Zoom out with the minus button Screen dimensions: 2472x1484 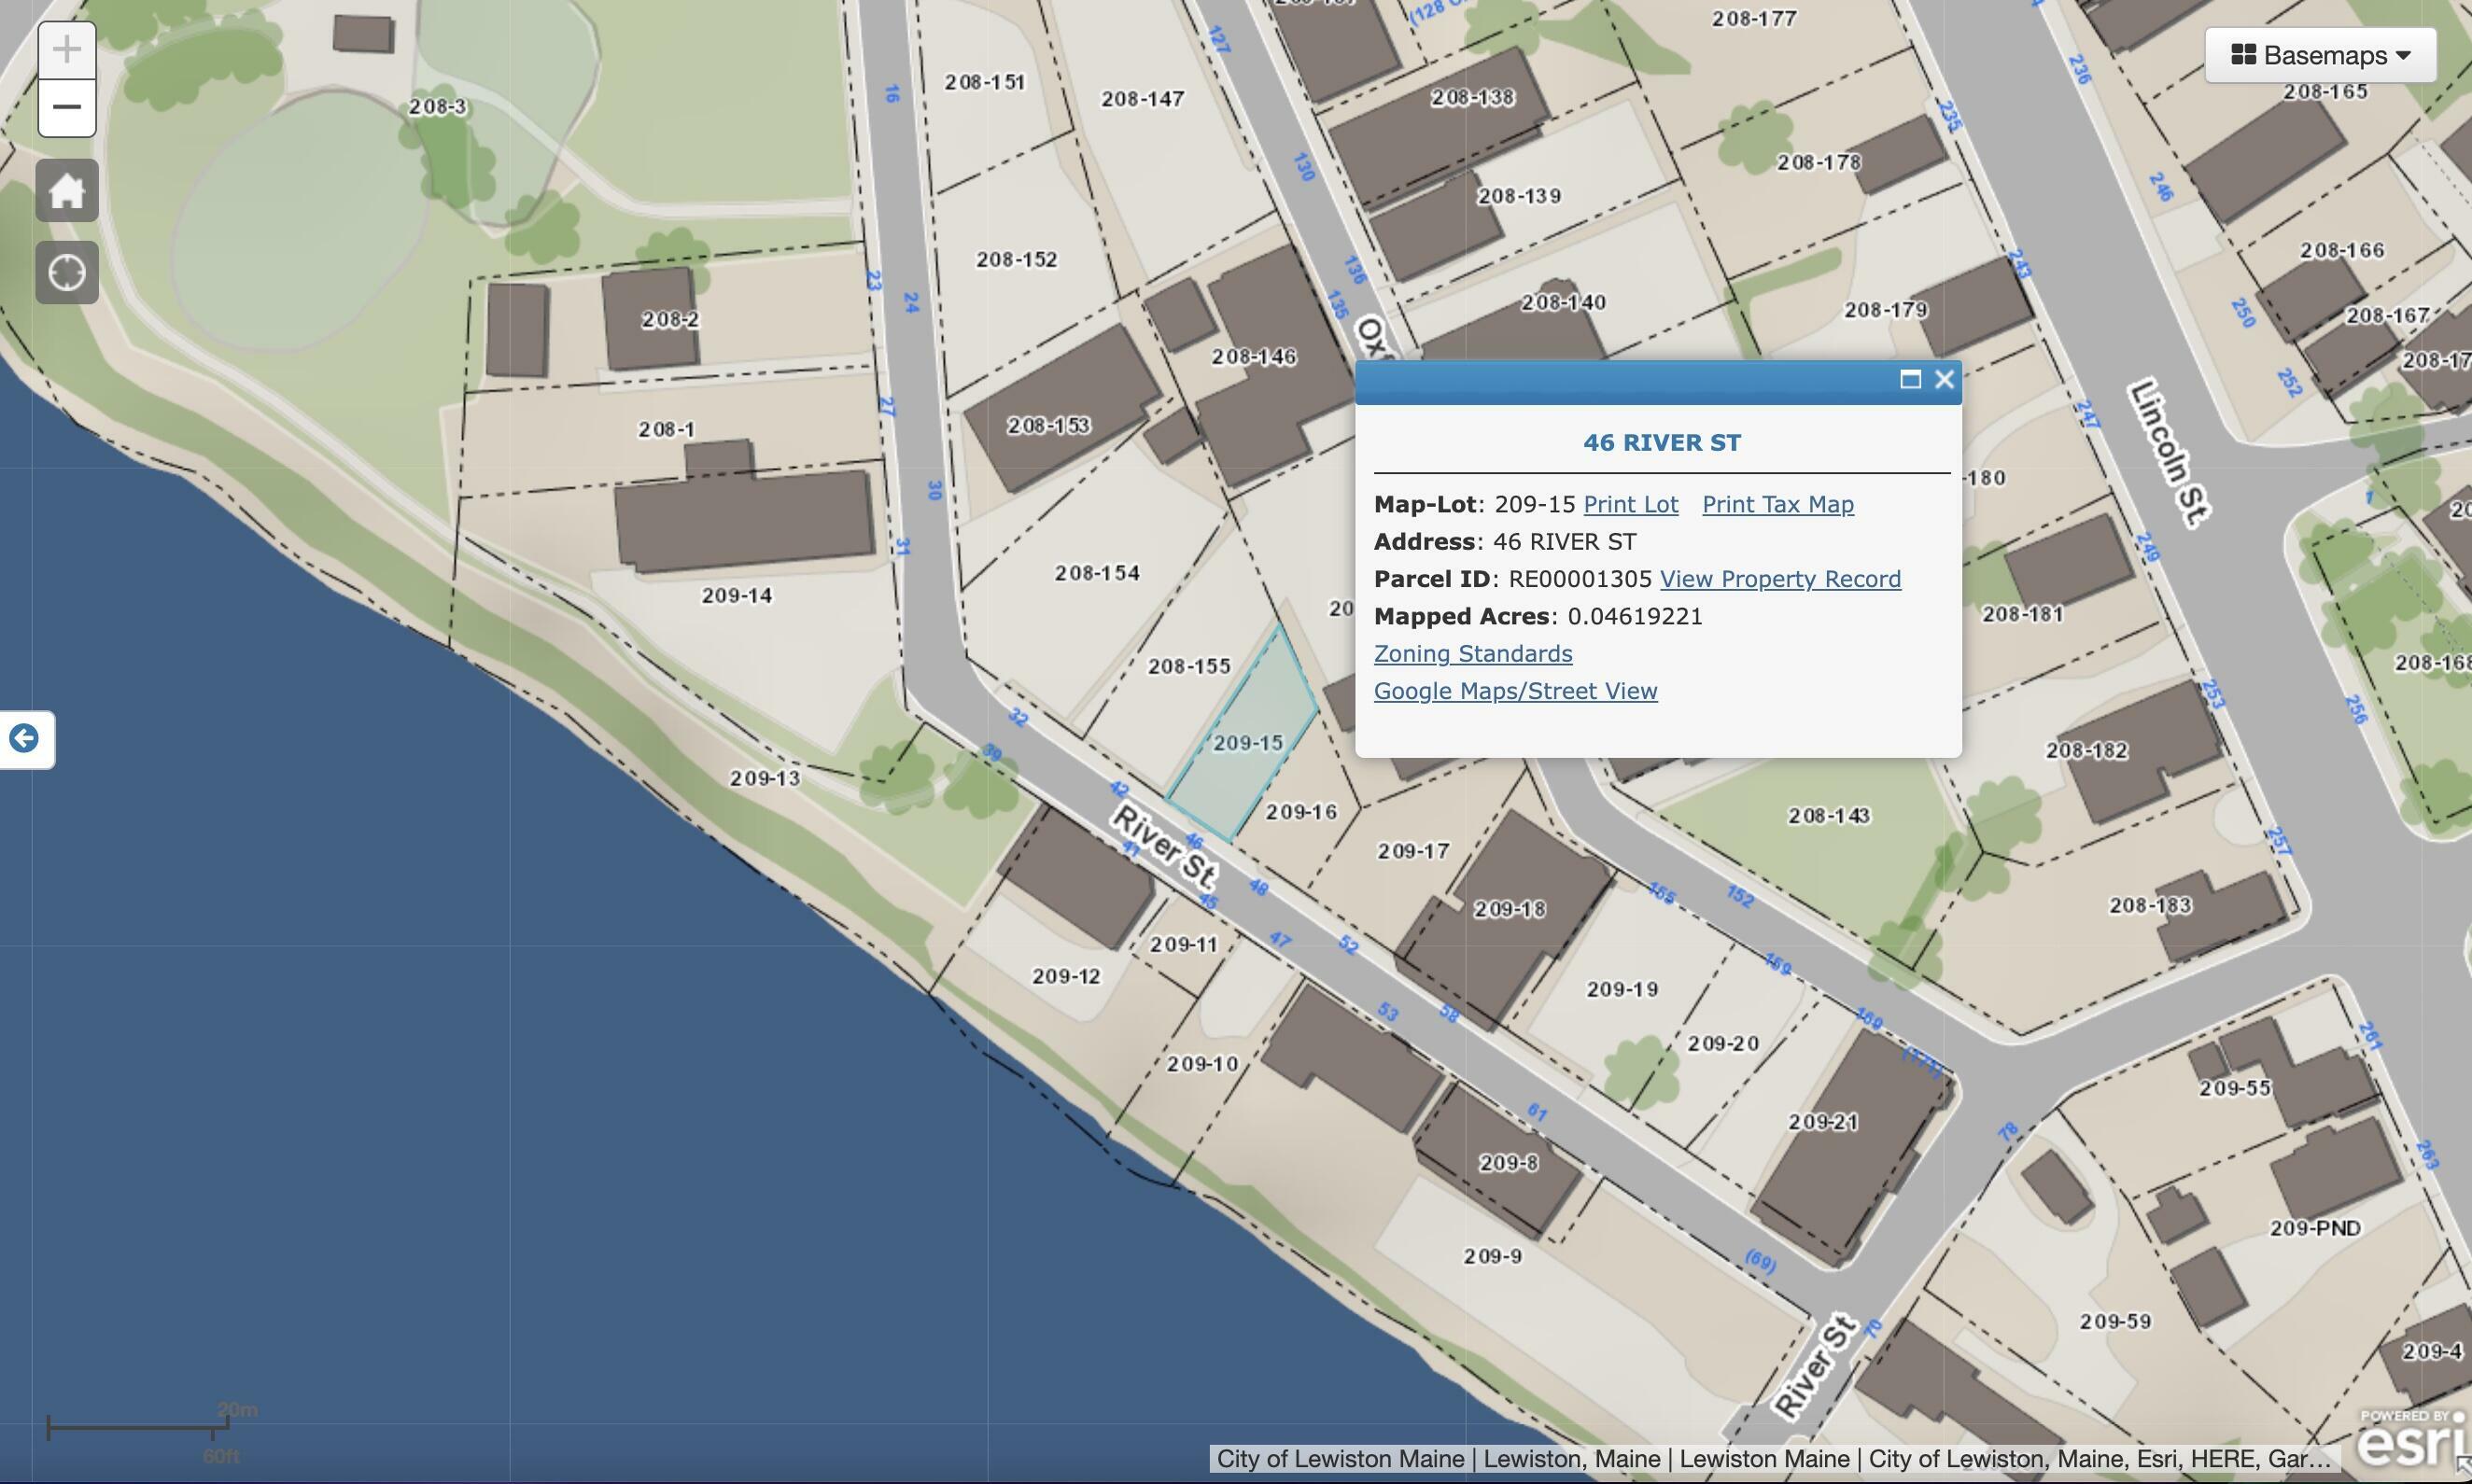point(67,107)
